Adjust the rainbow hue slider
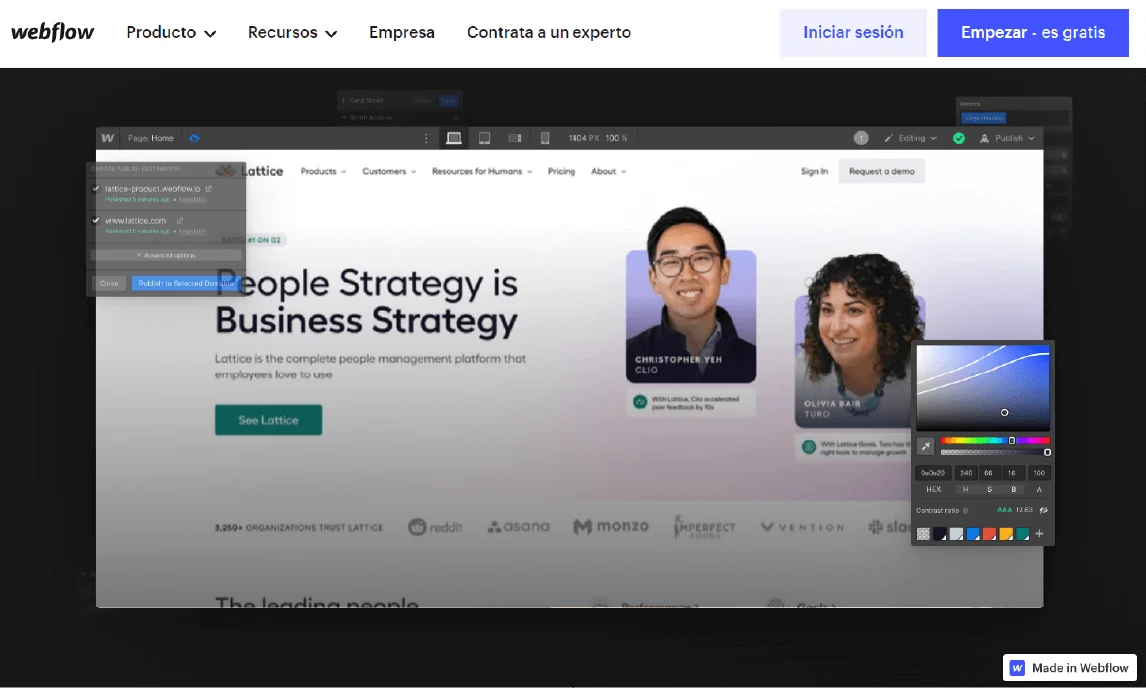Image resolution: width=1146 pixels, height=688 pixels. pyautogui.click(x=995, y=440)
